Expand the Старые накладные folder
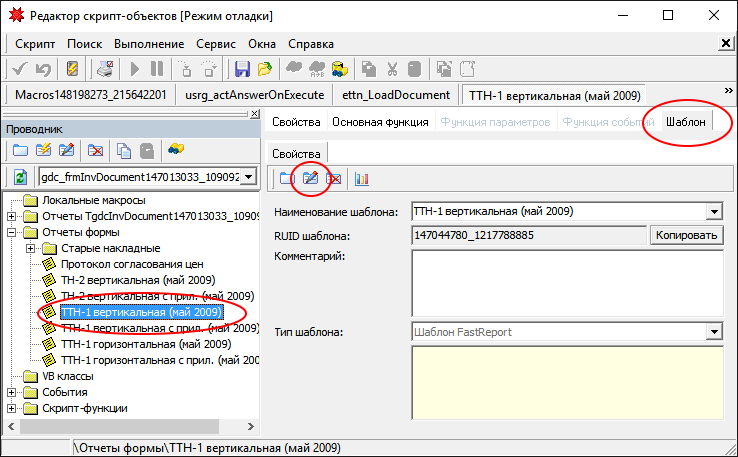This screenshot has height=457, width=738. [31, 248]
